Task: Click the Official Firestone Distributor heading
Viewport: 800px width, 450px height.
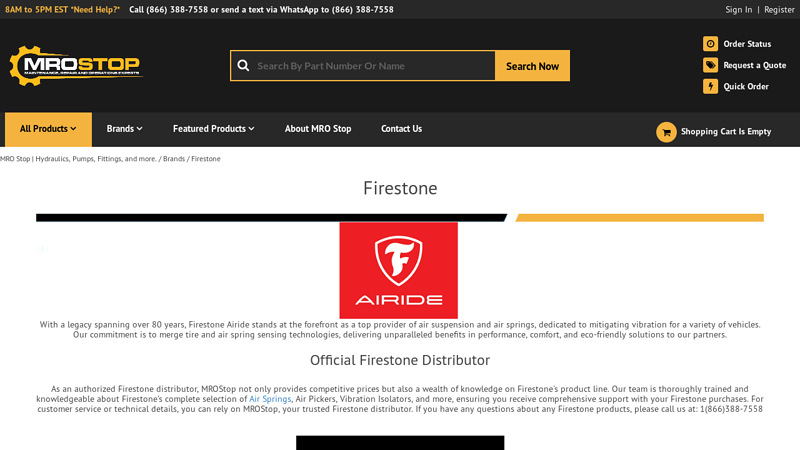Action: pos(400,360)
